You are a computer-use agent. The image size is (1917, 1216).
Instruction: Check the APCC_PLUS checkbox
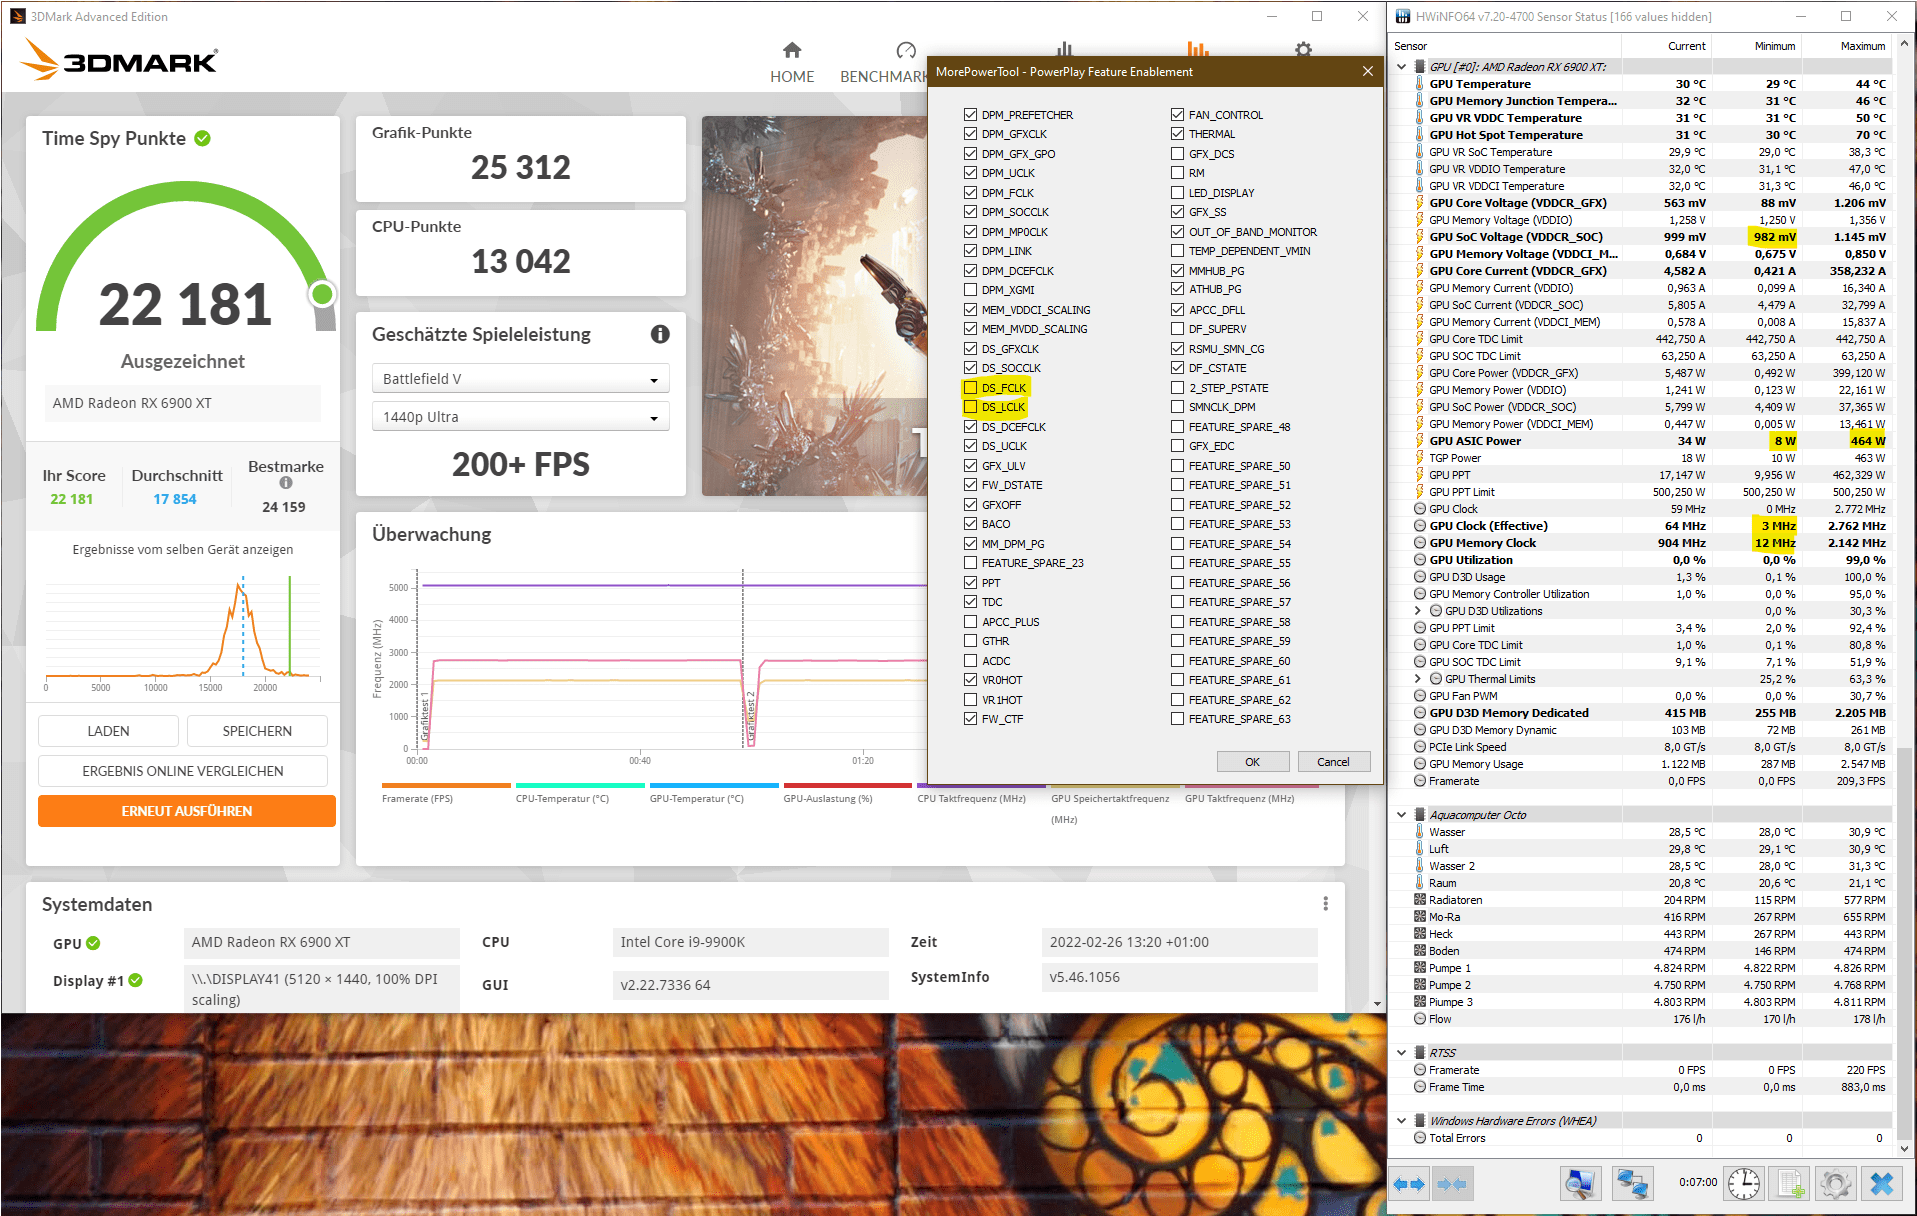click(970, 622)
